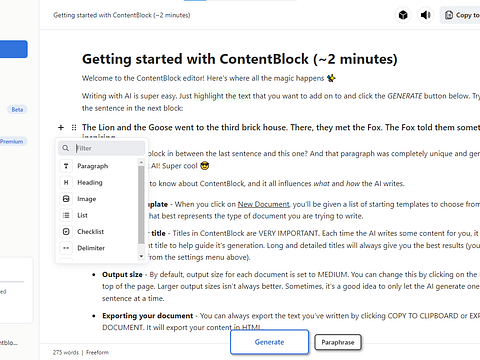Choose the Checklist block icon
The width and height of the screenshot is (480, 360).
pyautogui.click(x=66, y=231)
